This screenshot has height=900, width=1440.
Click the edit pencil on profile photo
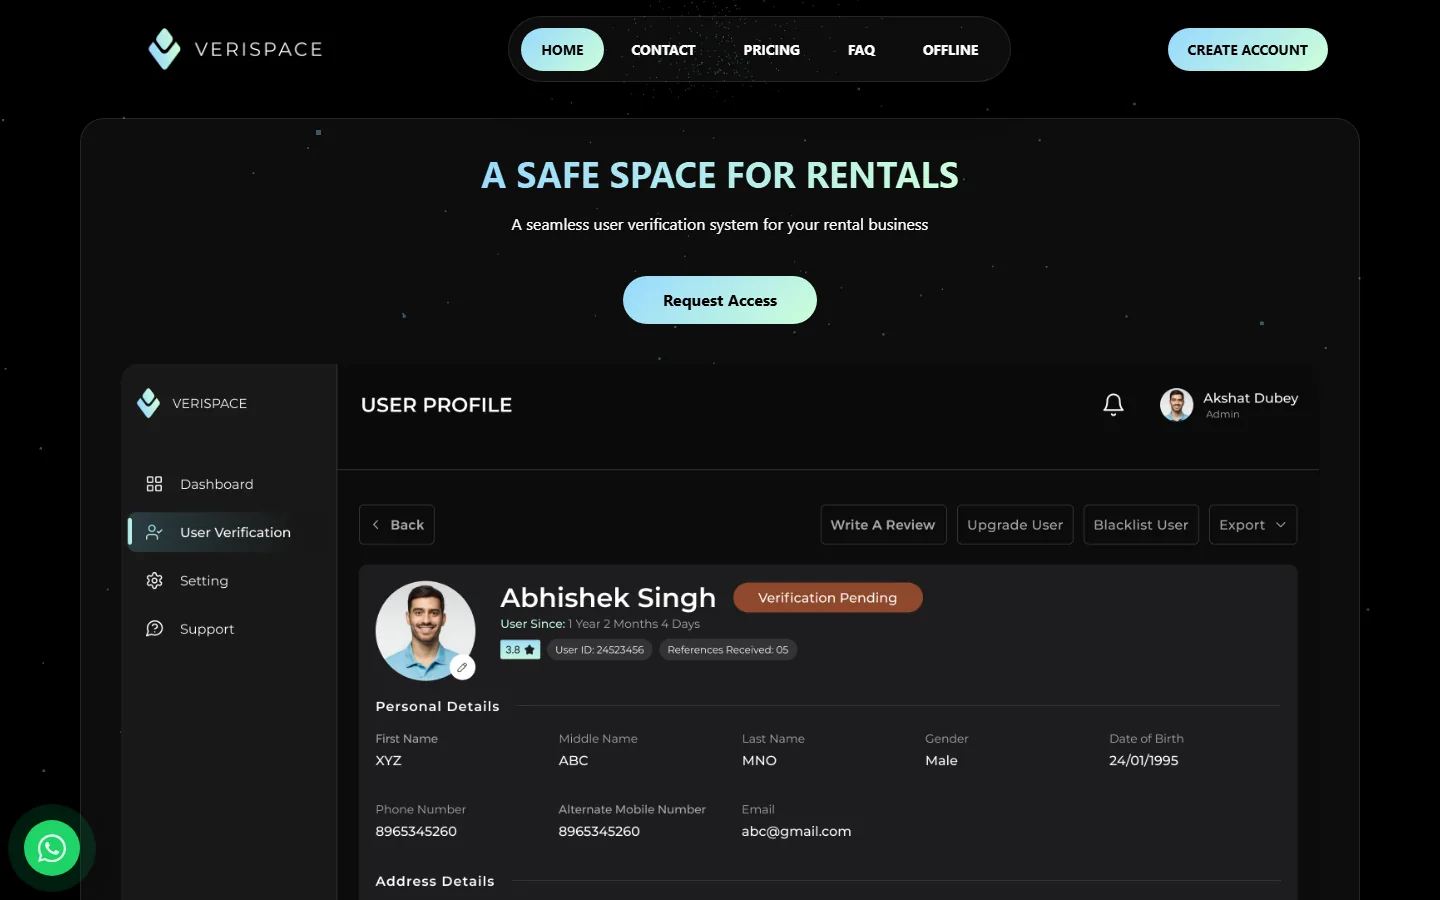coord(462,667)
